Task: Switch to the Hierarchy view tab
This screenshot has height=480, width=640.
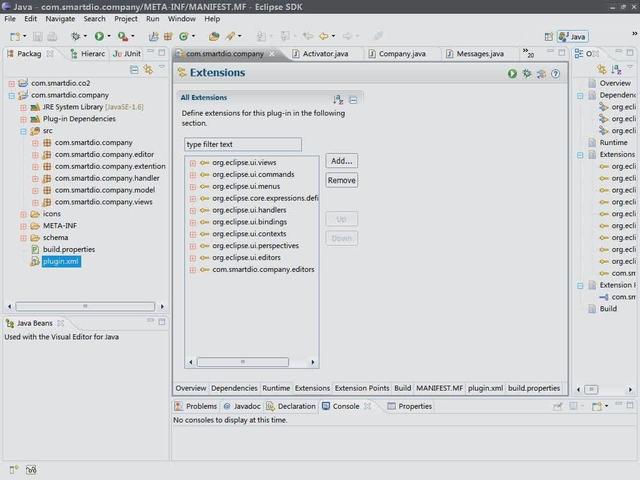Action: tap(88, 53)
